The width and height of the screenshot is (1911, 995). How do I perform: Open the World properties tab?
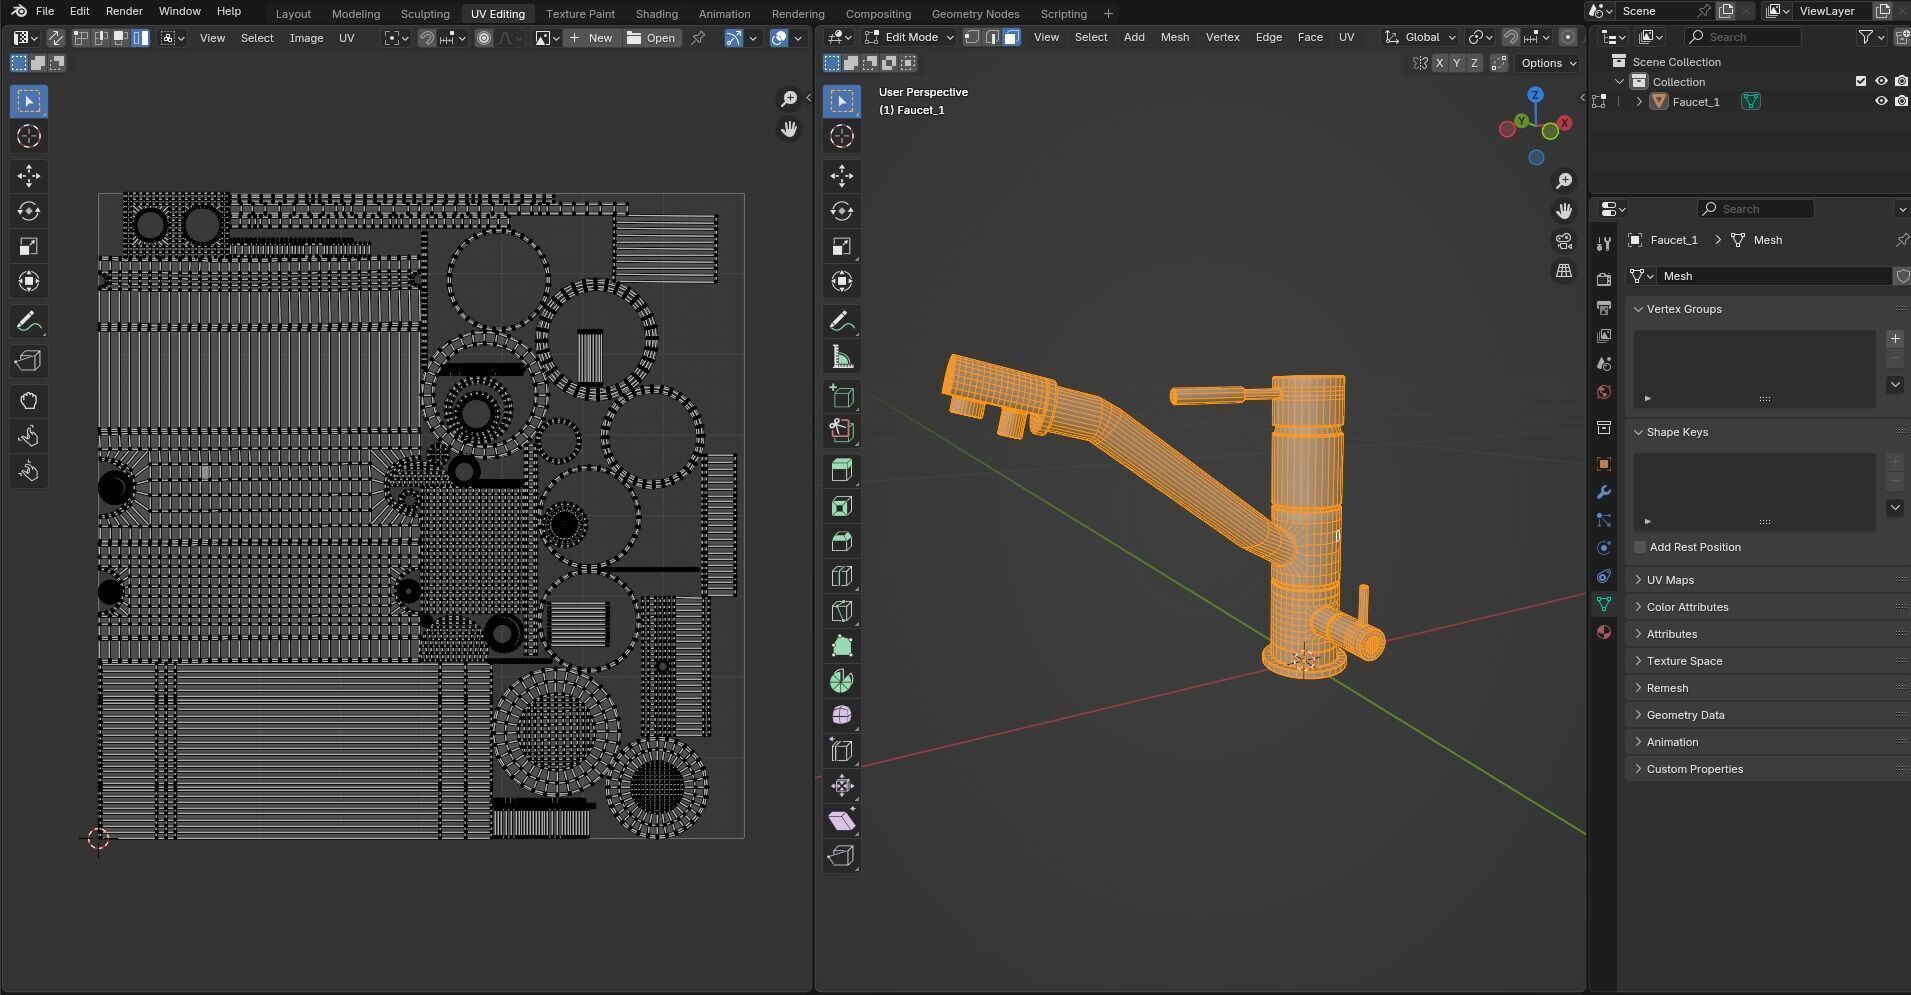pyautogui.click(x=1604, y=392)
